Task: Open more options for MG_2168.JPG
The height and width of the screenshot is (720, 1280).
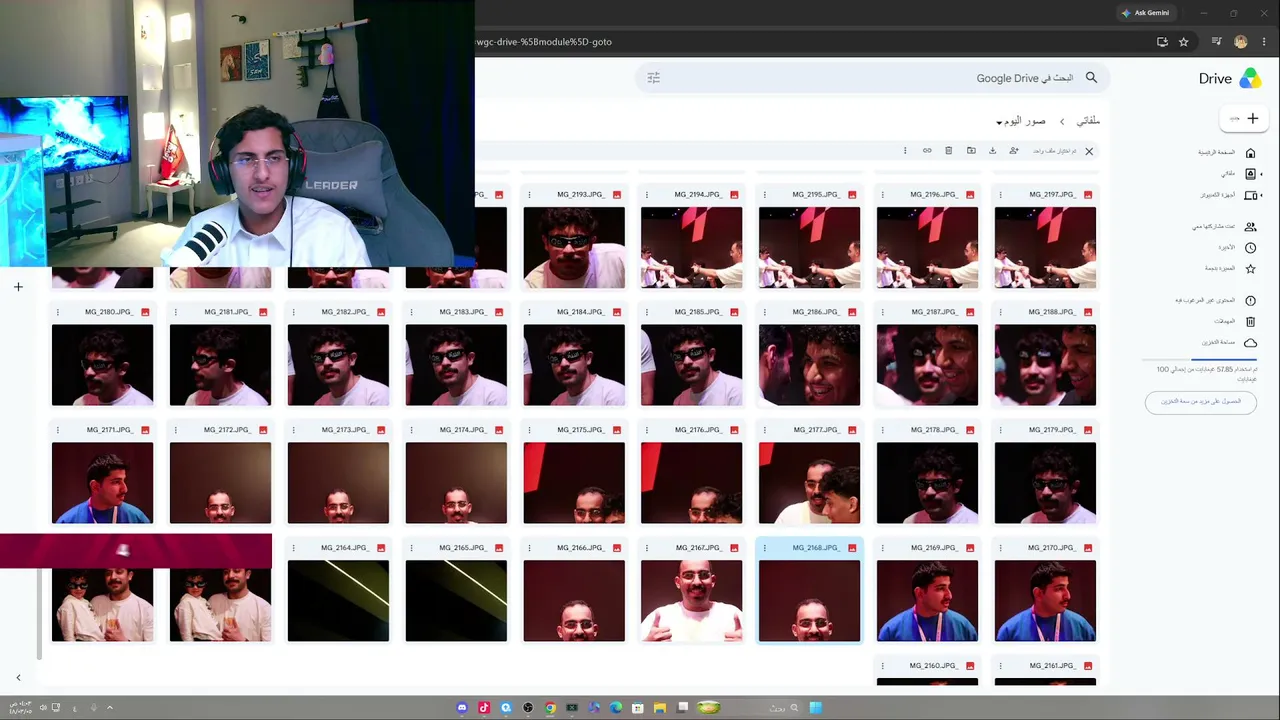Action: (x=765, y=548)
